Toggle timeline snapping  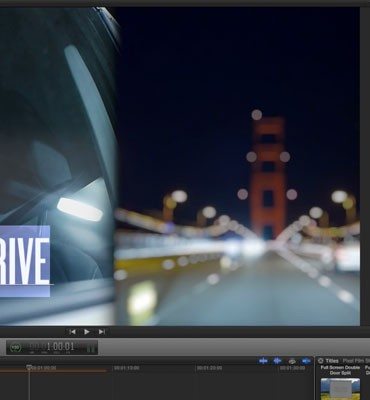point(306,361)
